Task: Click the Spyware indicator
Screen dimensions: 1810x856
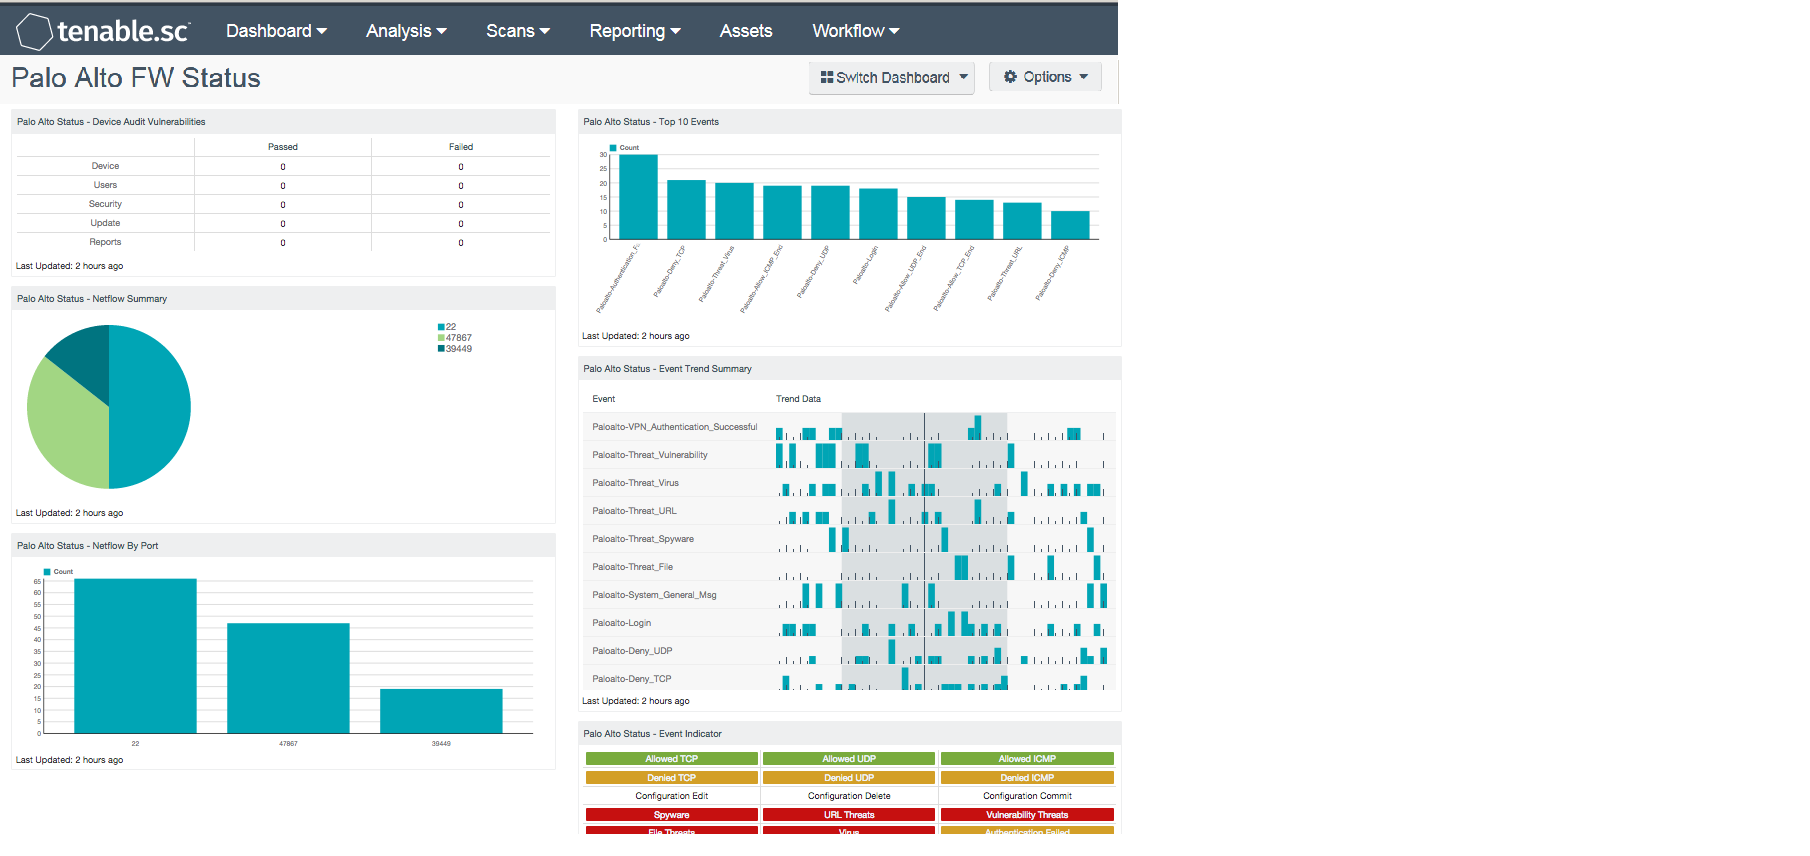Action: [x=672, y=815]
